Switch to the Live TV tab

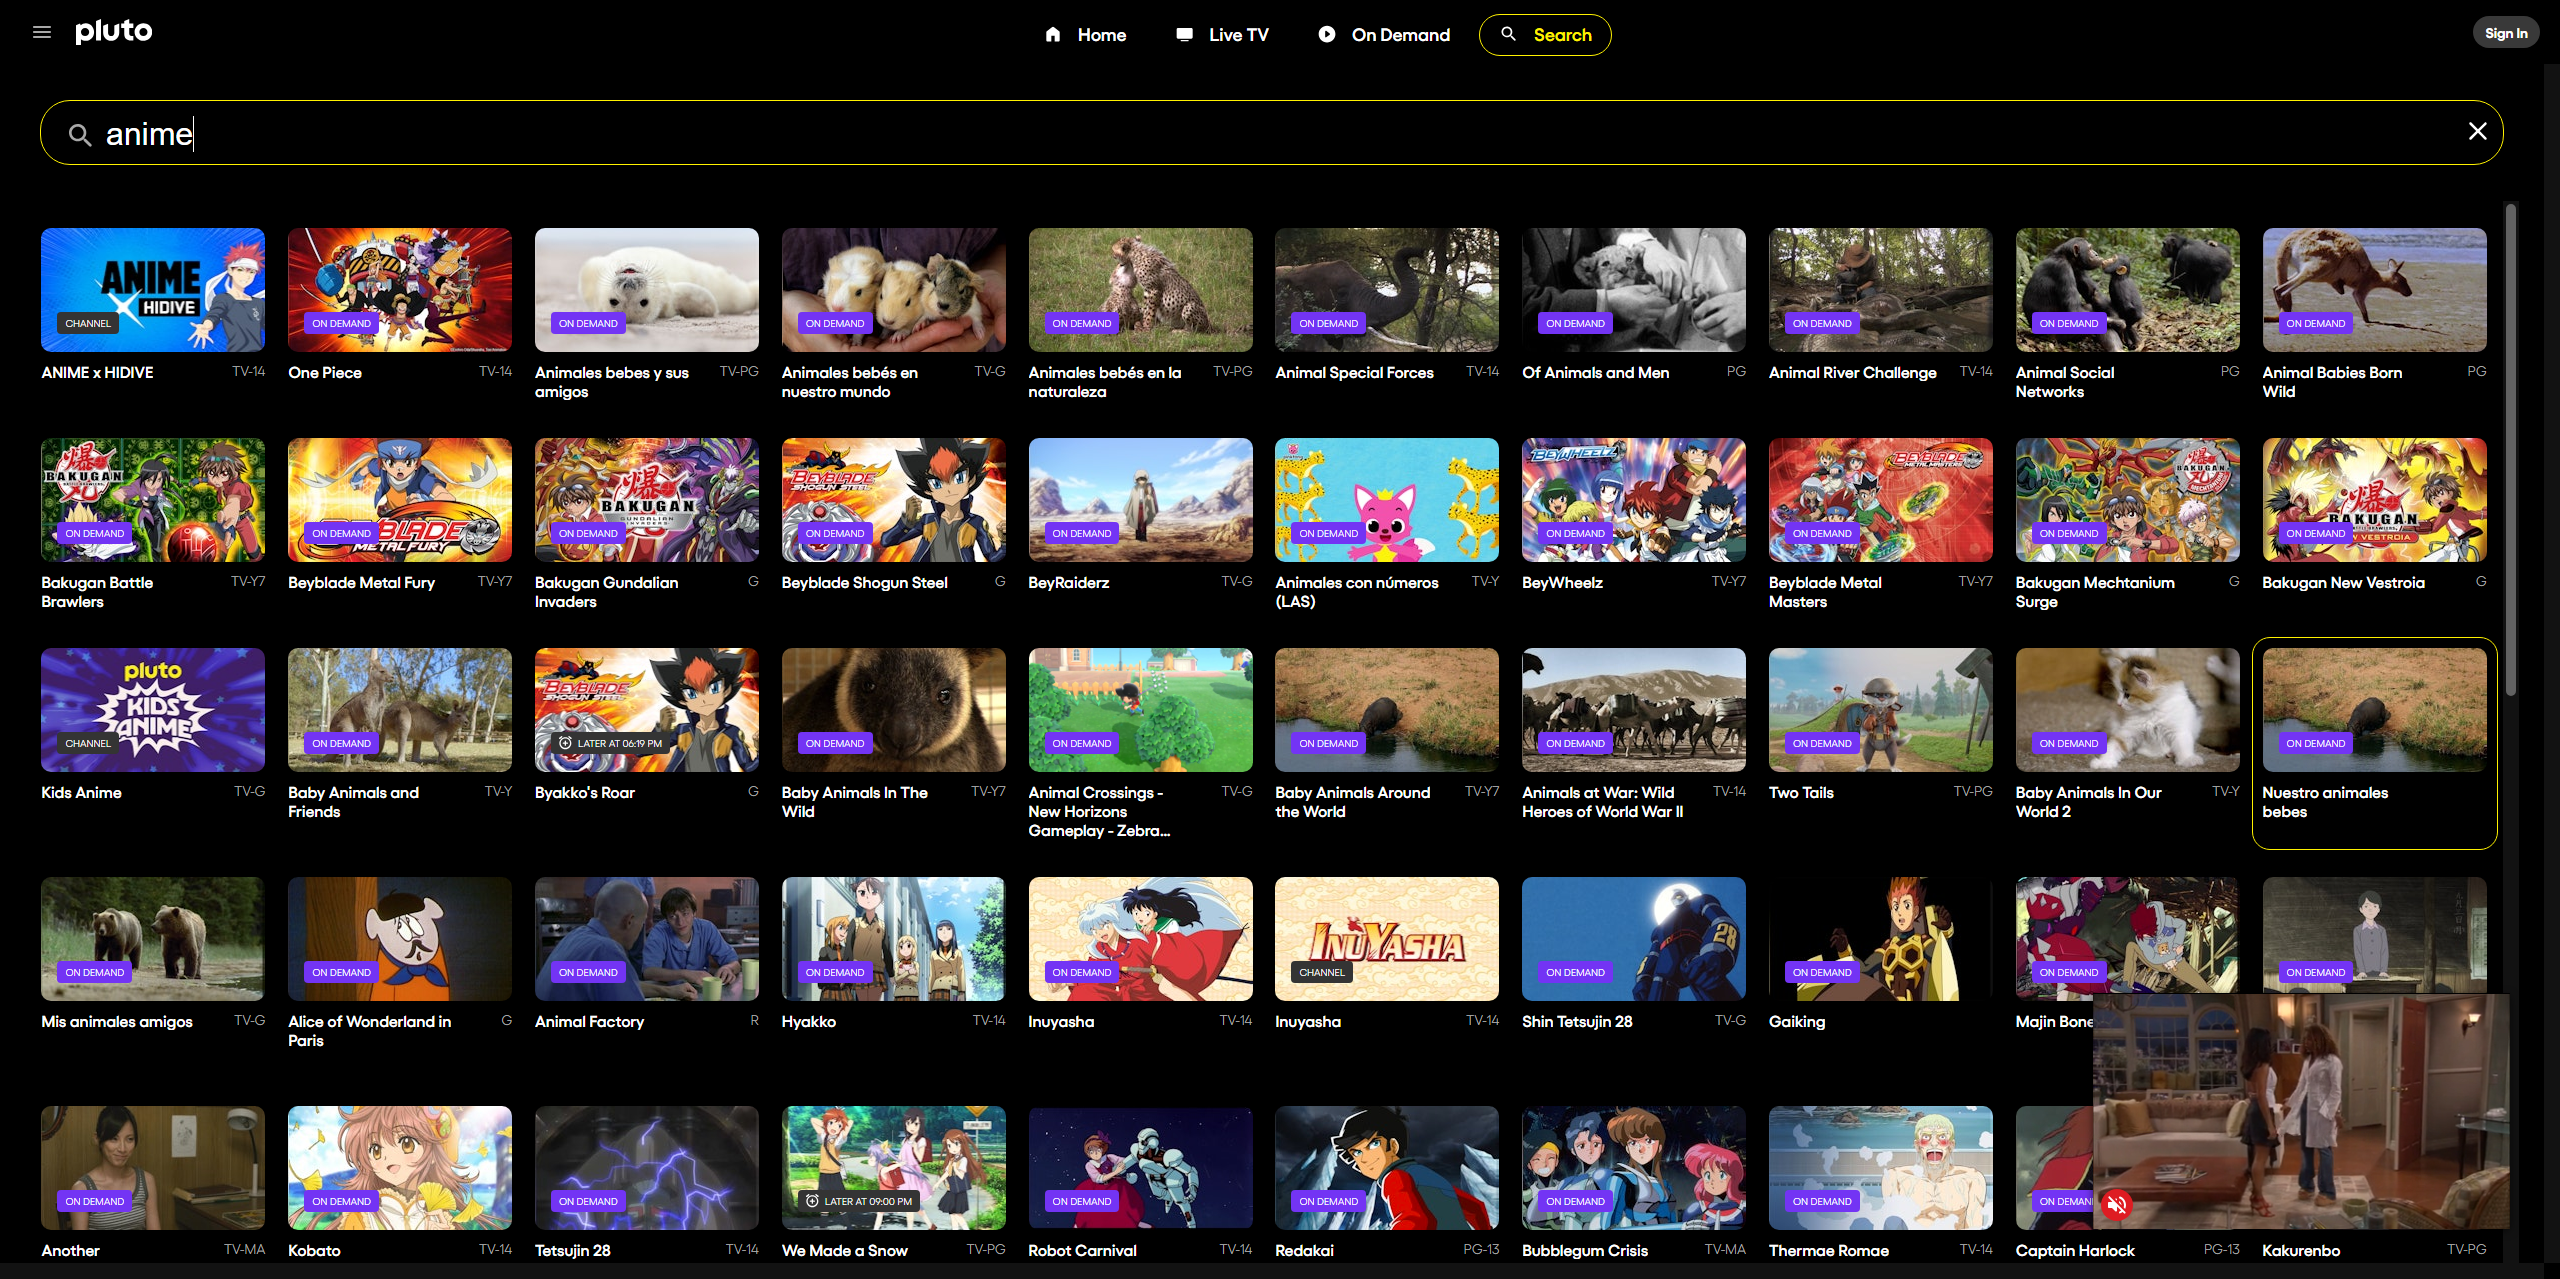point(1238,35)
